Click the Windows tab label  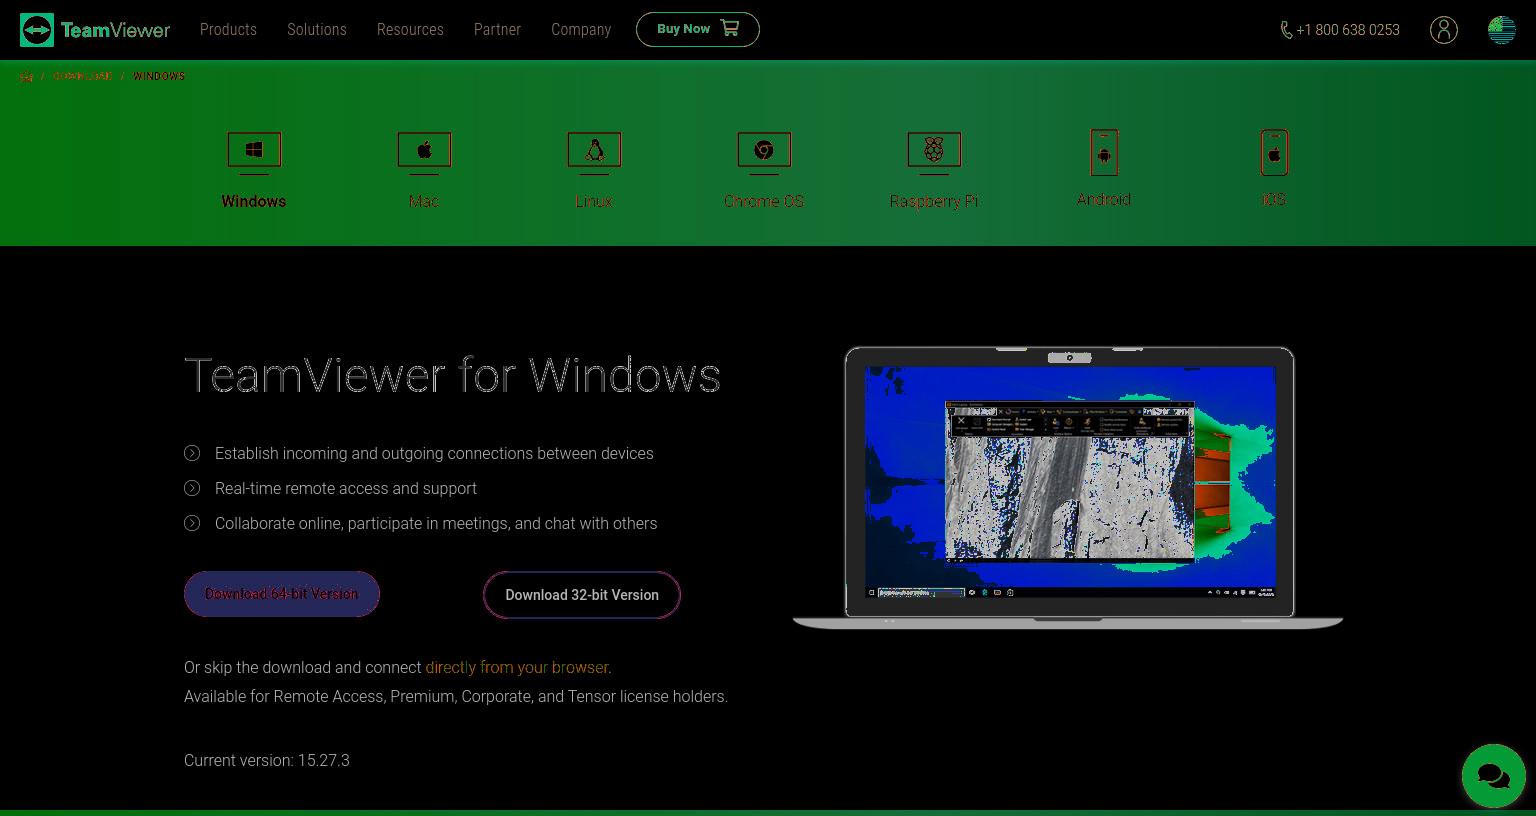tap(254, 201)
